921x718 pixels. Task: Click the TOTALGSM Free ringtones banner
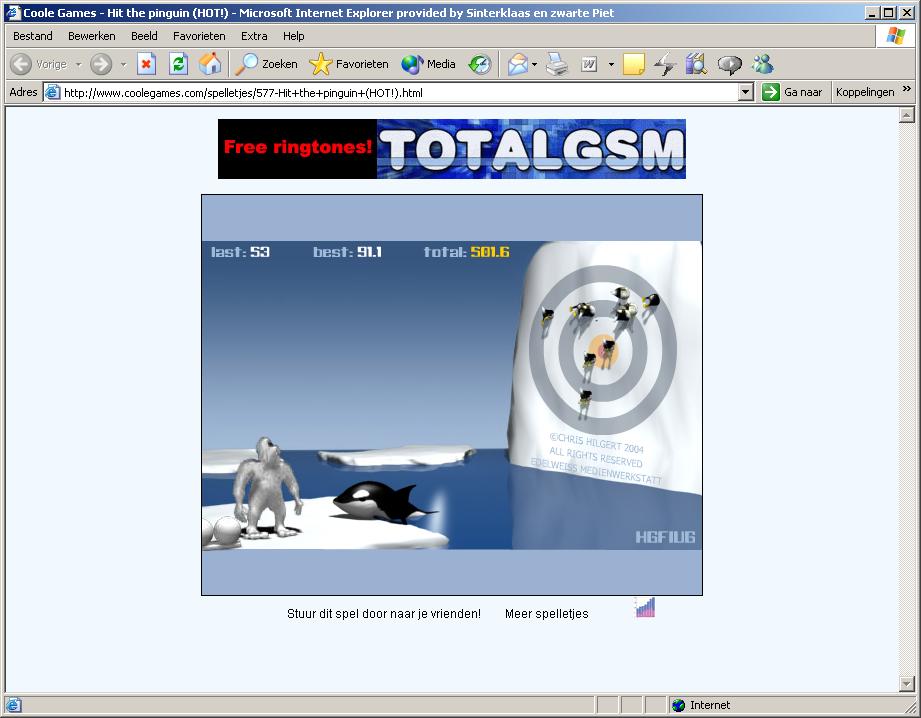pyautogui.click(x=452, y=149)
